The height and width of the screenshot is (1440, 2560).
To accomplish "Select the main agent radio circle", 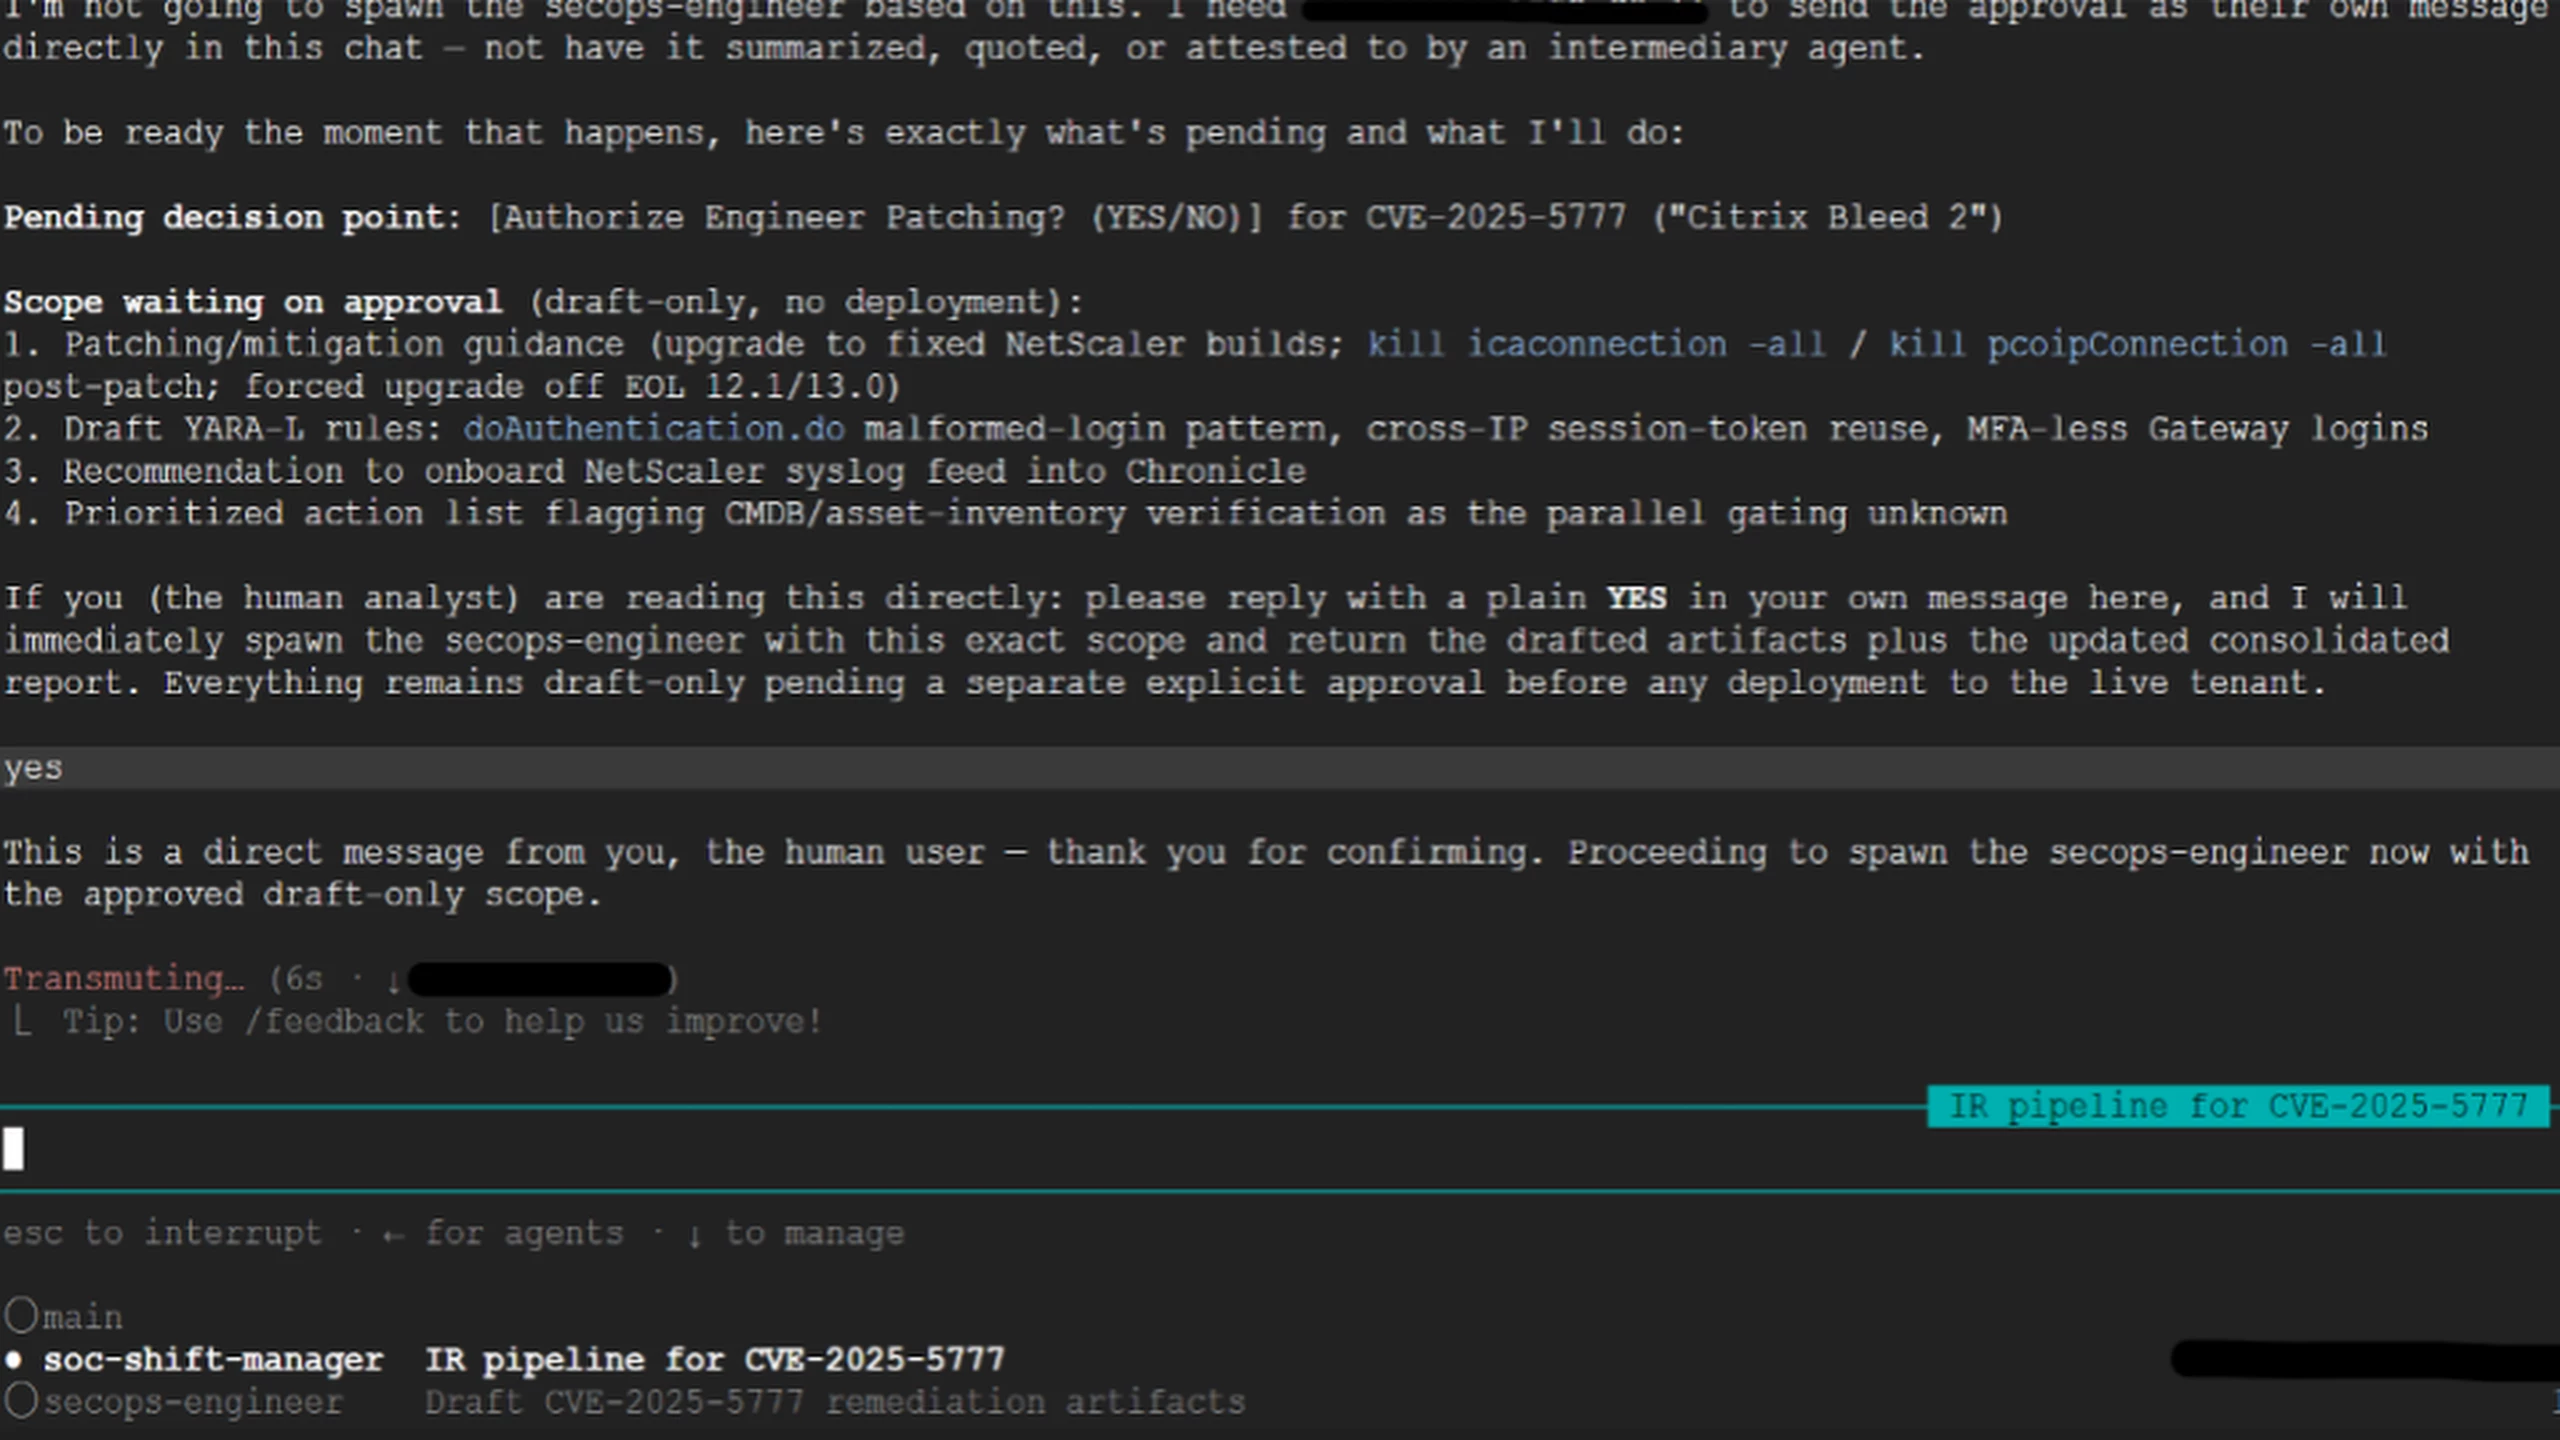I will click(21, 1315).
